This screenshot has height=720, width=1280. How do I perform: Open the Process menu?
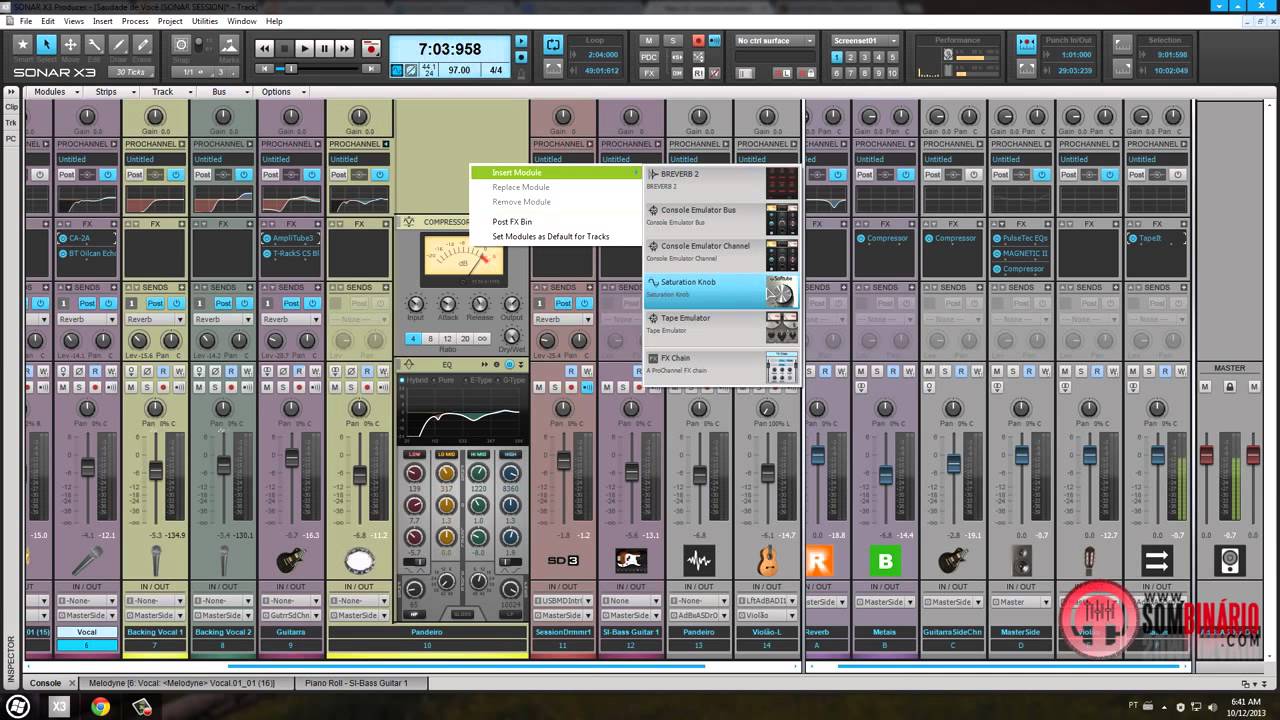135,21
